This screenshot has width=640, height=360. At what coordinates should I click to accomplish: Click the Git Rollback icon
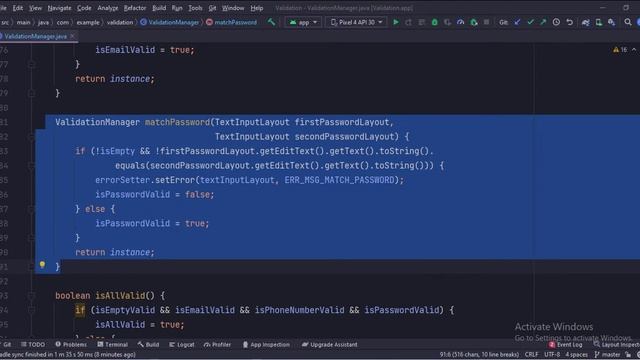569,22
